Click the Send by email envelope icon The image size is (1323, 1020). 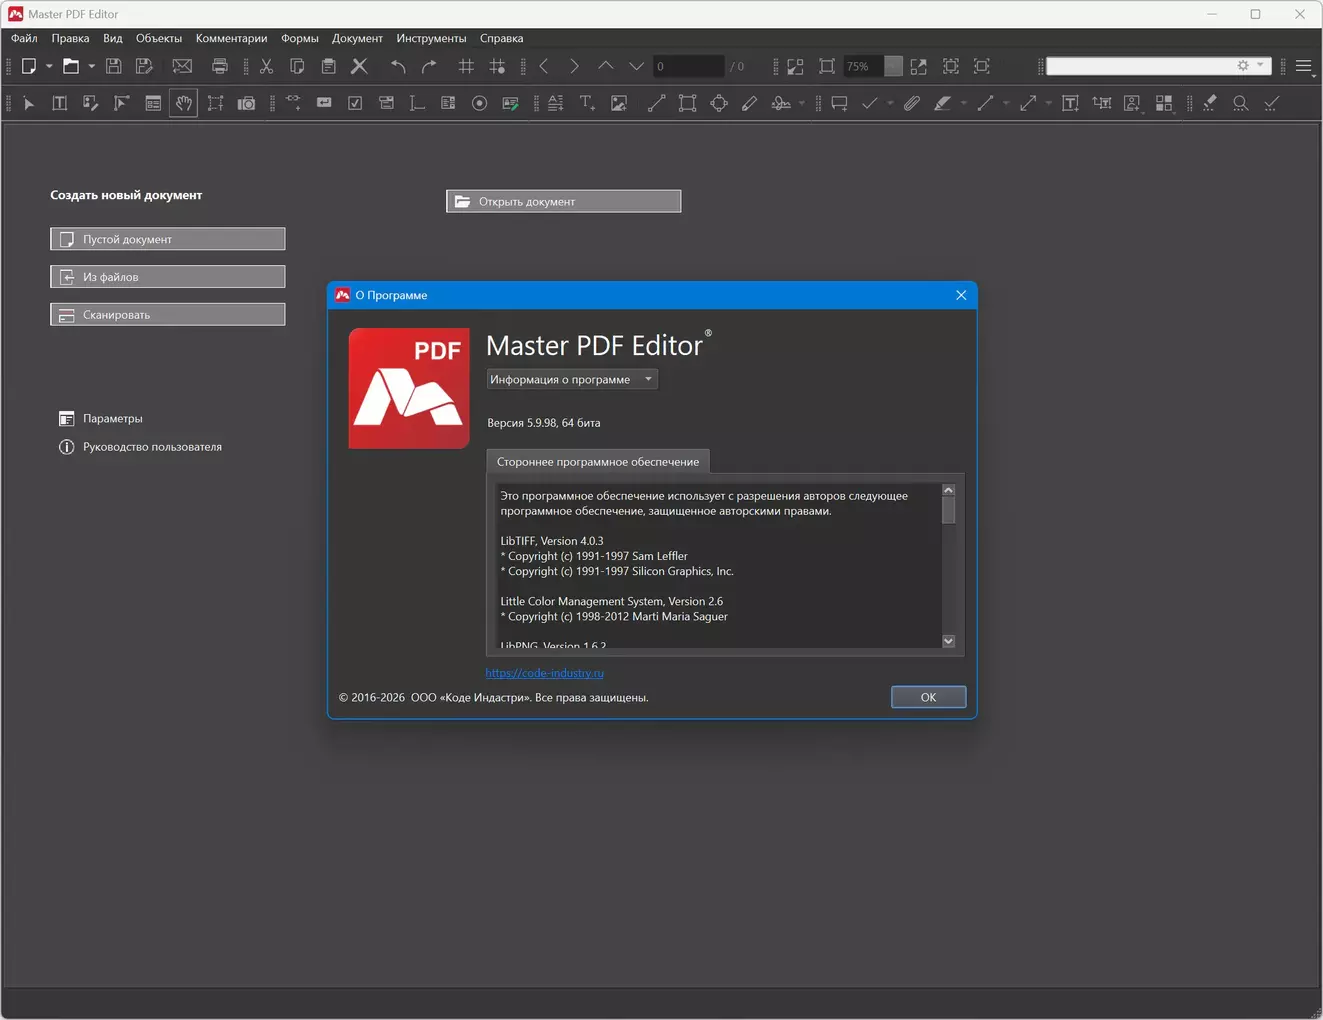coord(182,66)
